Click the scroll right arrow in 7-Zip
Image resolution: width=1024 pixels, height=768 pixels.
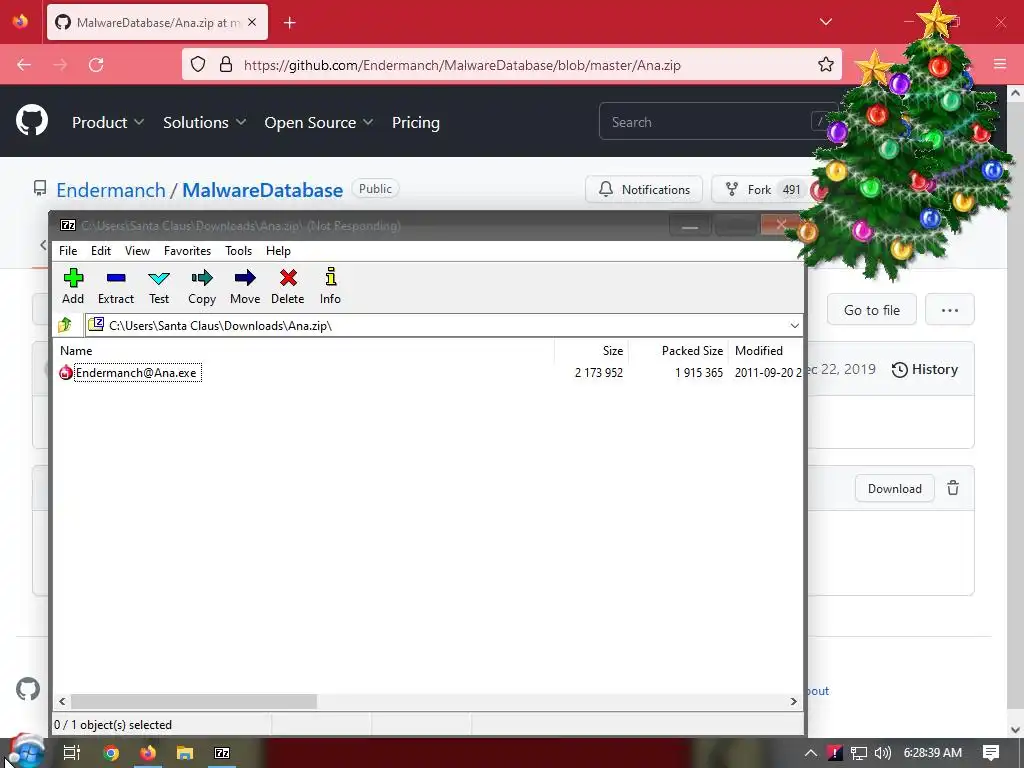click(x=793, y=701)
